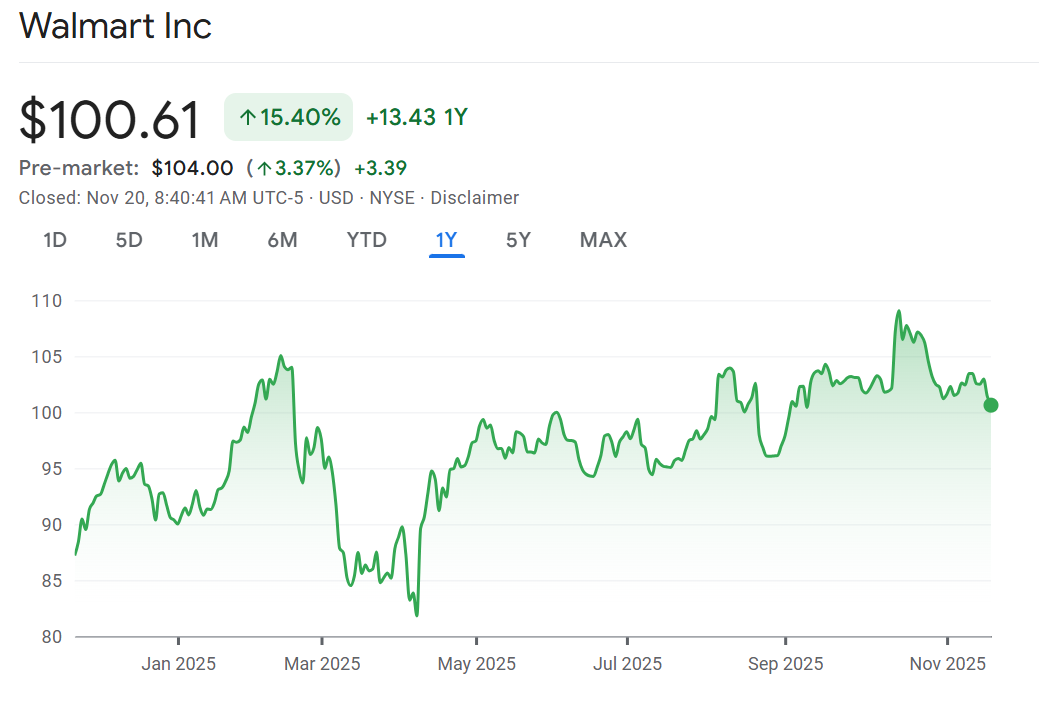
Task: Click the Jan 2025 axis label
Action: (178, 664)
